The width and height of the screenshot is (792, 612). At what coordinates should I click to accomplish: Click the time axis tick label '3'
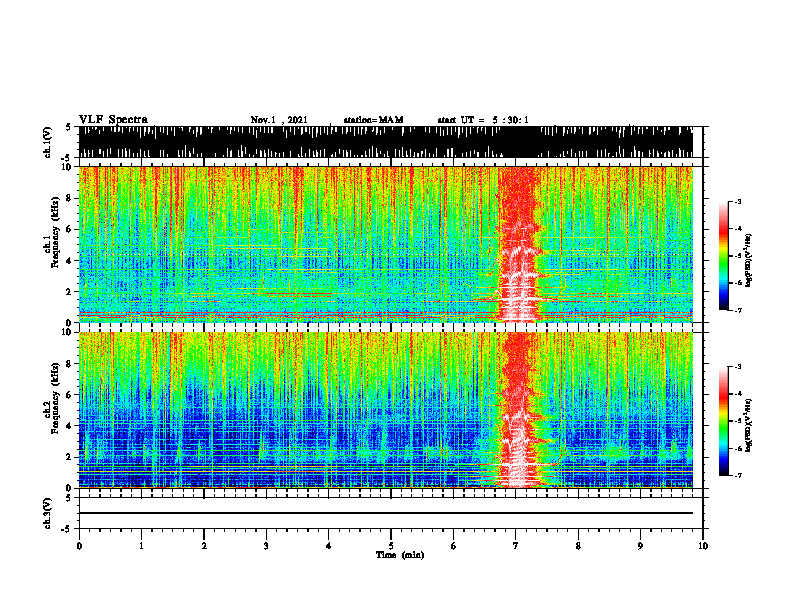click(266, 546)
